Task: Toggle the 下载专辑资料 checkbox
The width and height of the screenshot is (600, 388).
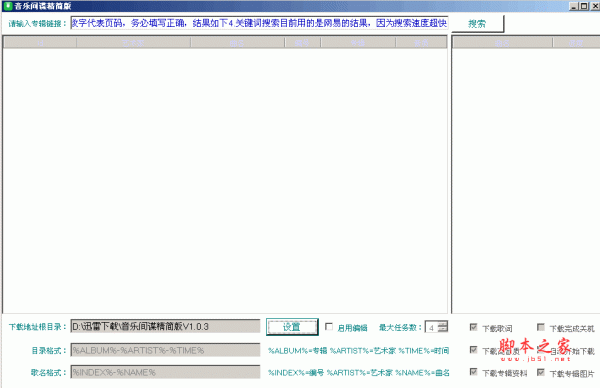Action: point(473,372)
